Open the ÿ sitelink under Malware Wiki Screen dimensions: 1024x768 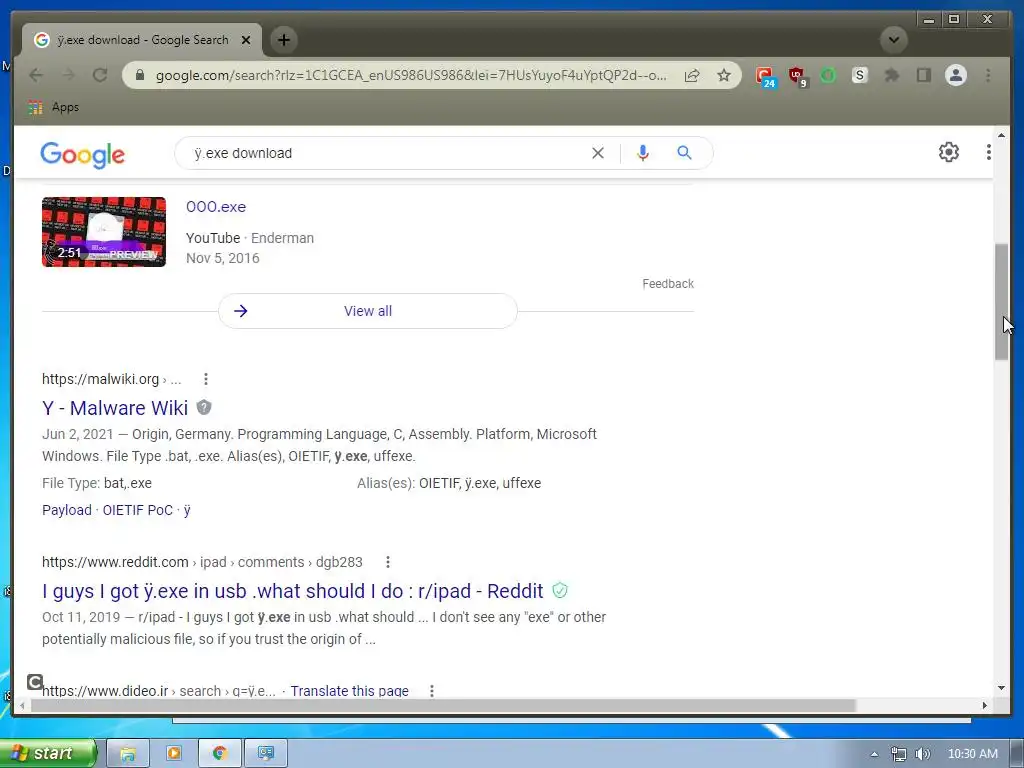coord(187,510)
